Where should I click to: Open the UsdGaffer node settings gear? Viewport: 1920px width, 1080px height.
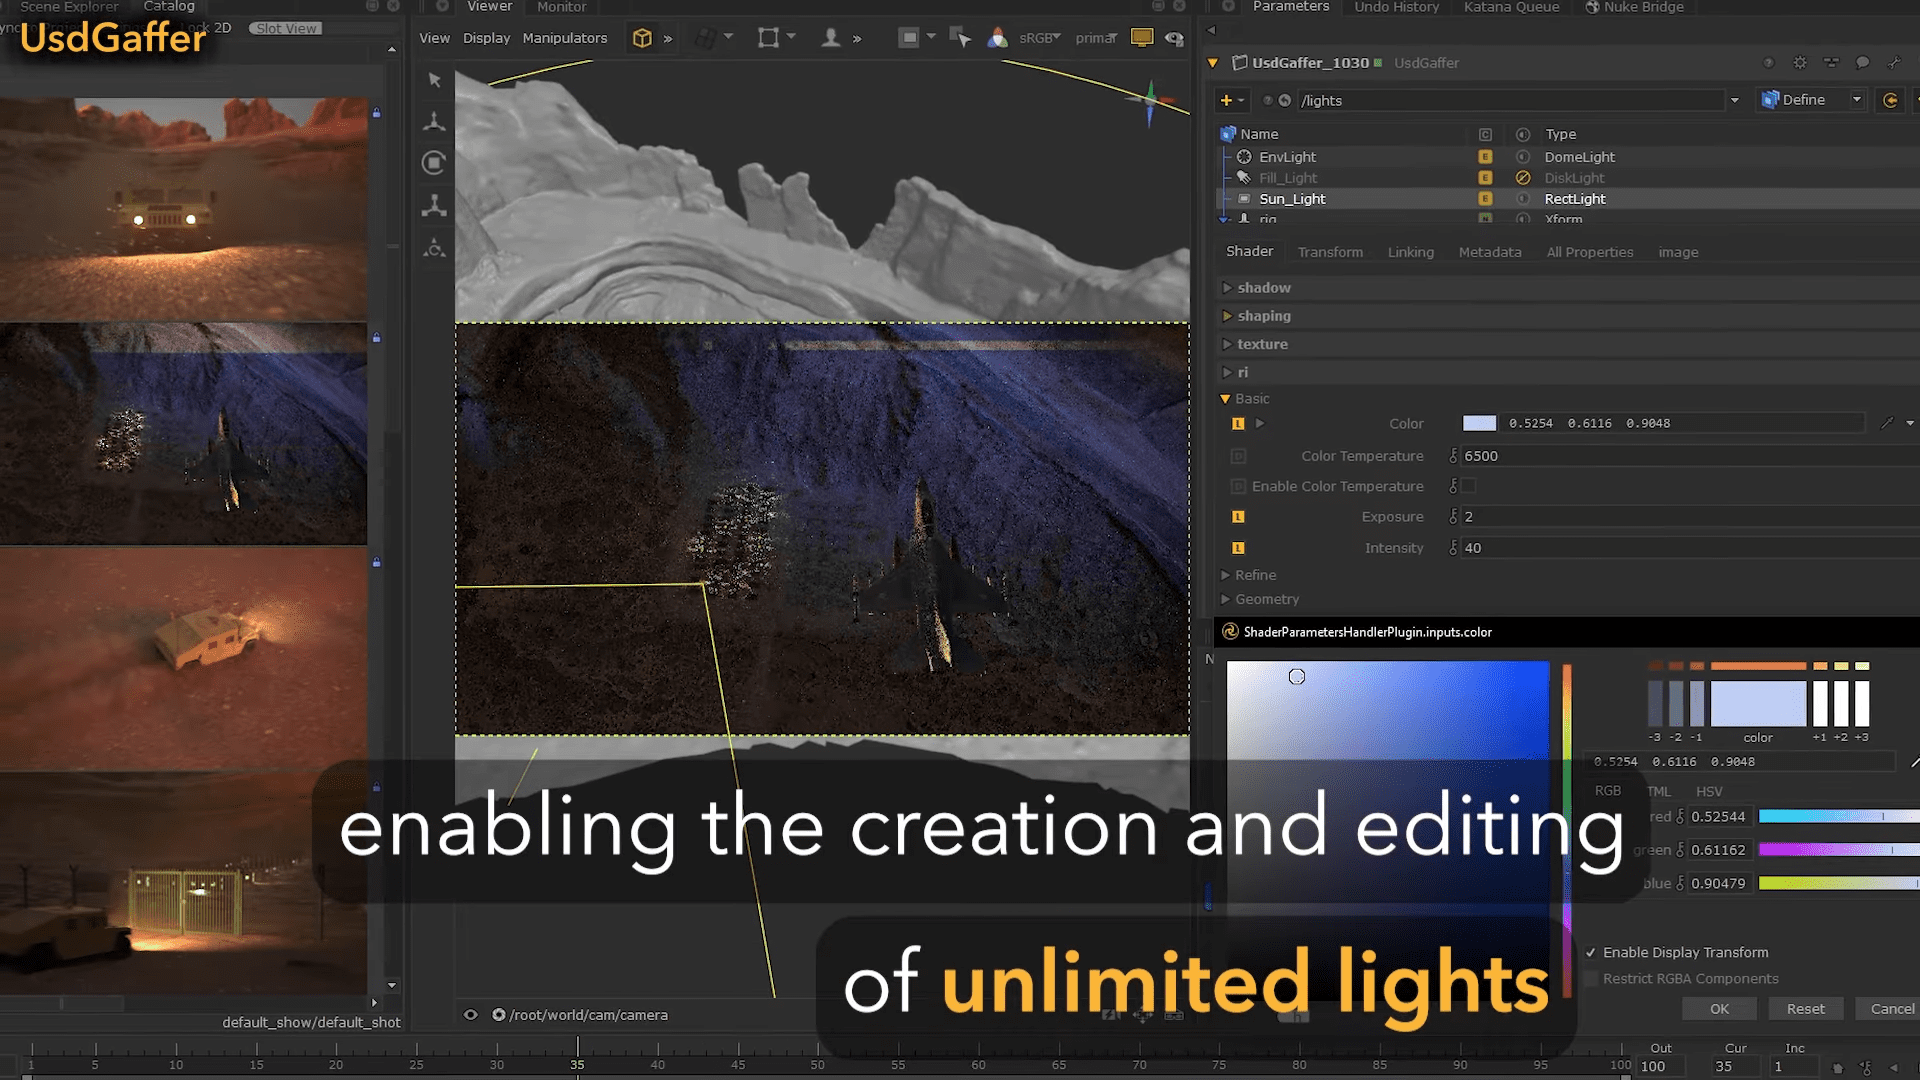tap(1800, 63)
